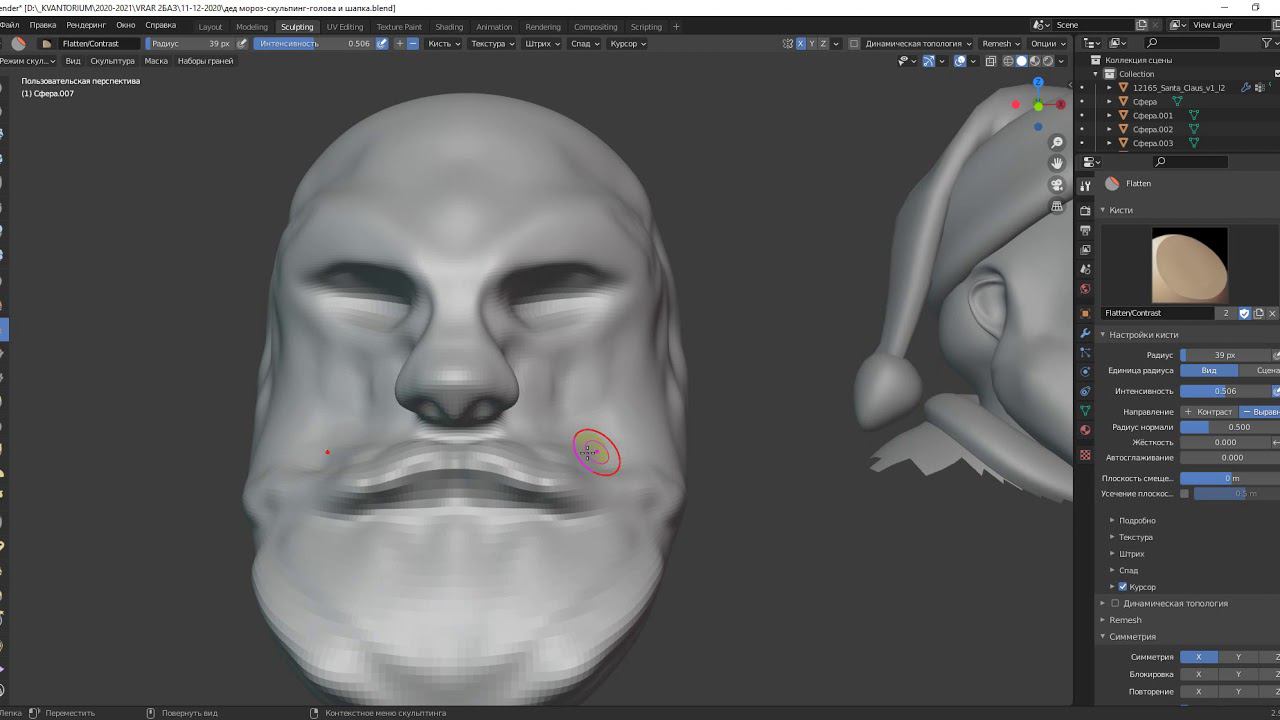Image resolution: width=1280 pixels, height=720 pixels.
Task: Switch perspective/orthographic with the grid icon
Action: tap(1057, 206)
